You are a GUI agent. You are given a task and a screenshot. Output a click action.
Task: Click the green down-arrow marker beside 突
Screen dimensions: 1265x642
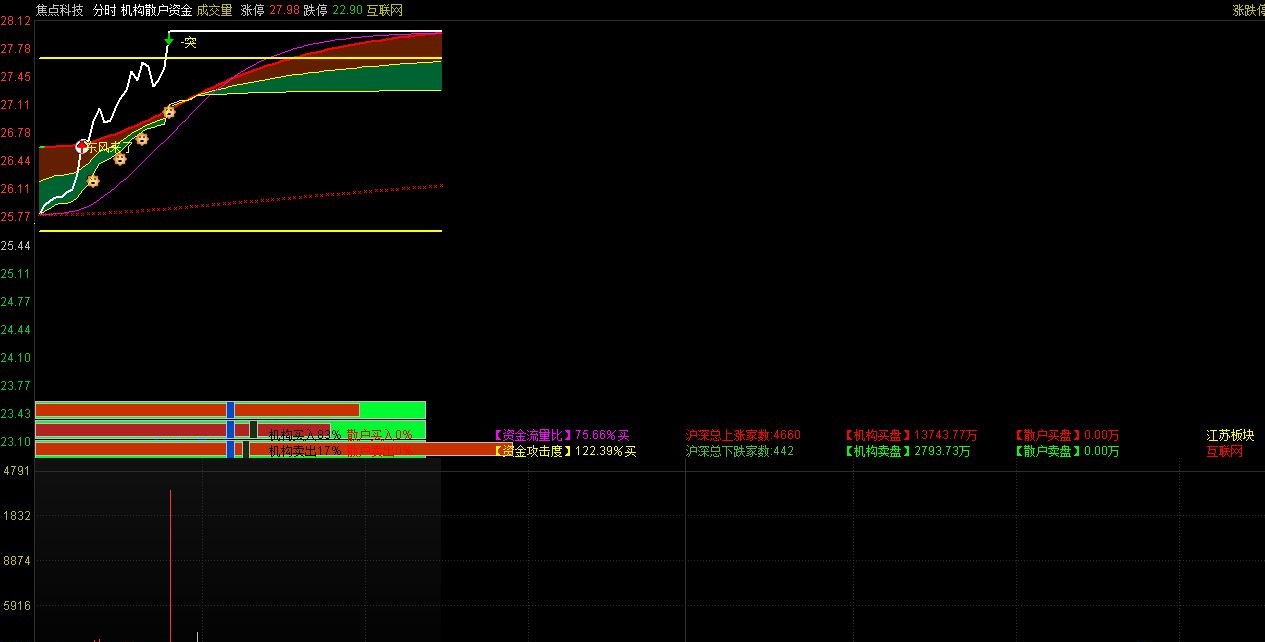pos(168,41)
